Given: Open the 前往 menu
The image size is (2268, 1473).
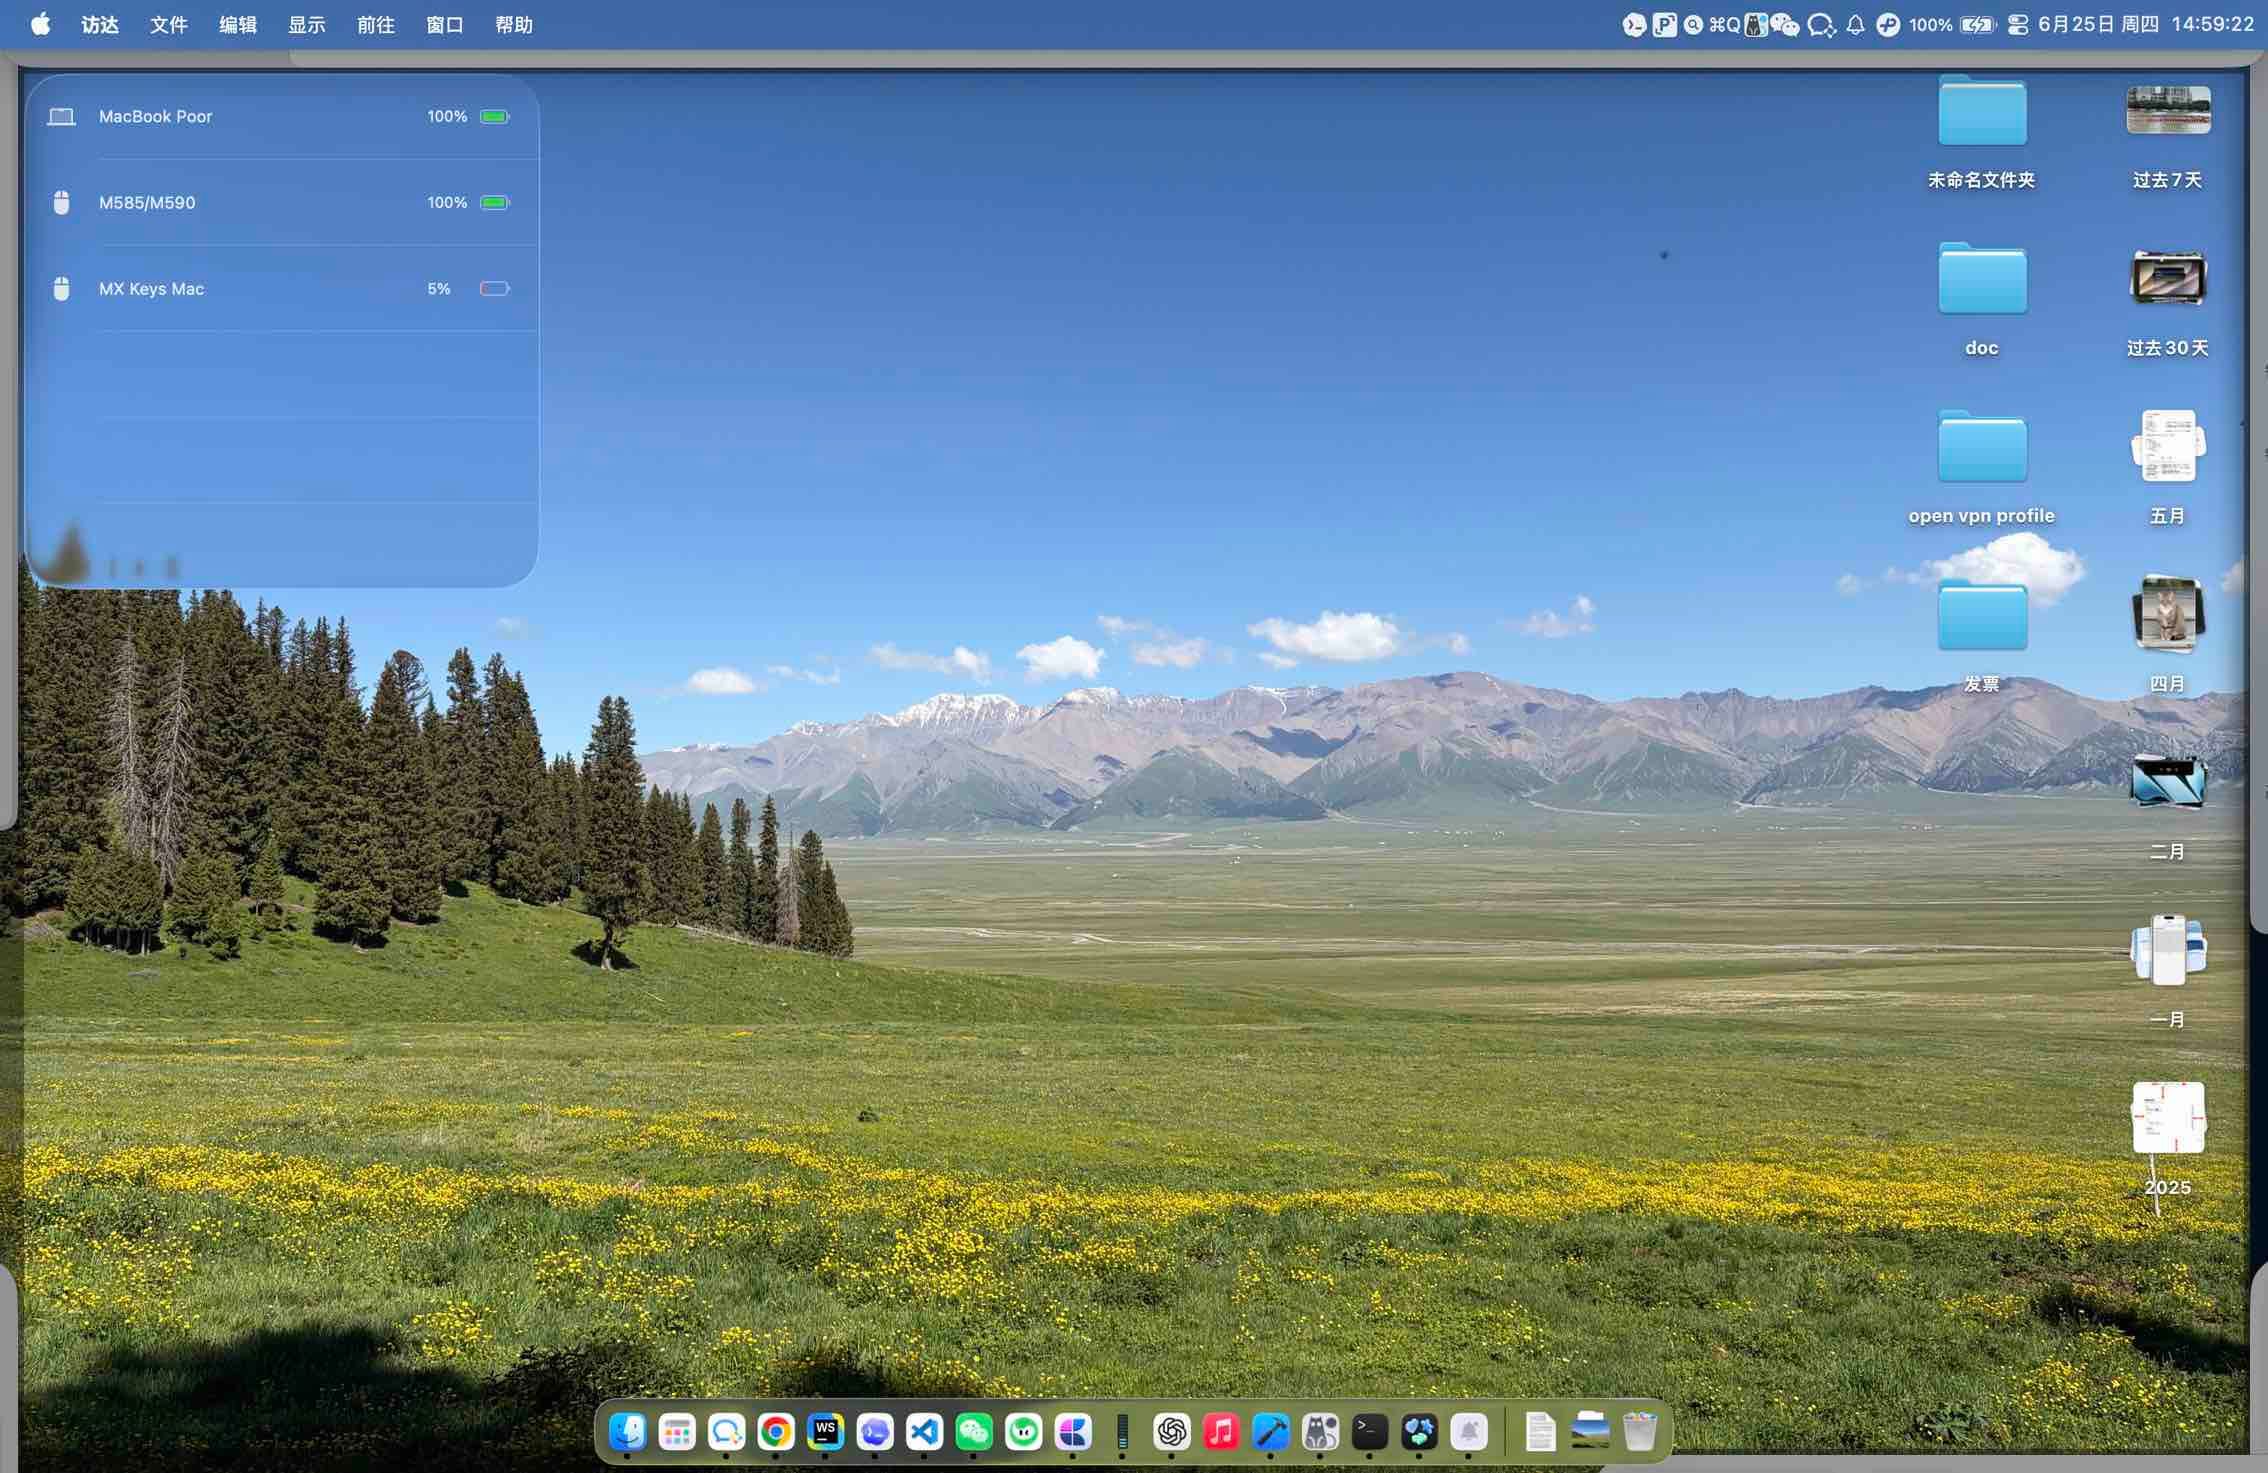Looking at the screenshot, I should coord(376,25).
